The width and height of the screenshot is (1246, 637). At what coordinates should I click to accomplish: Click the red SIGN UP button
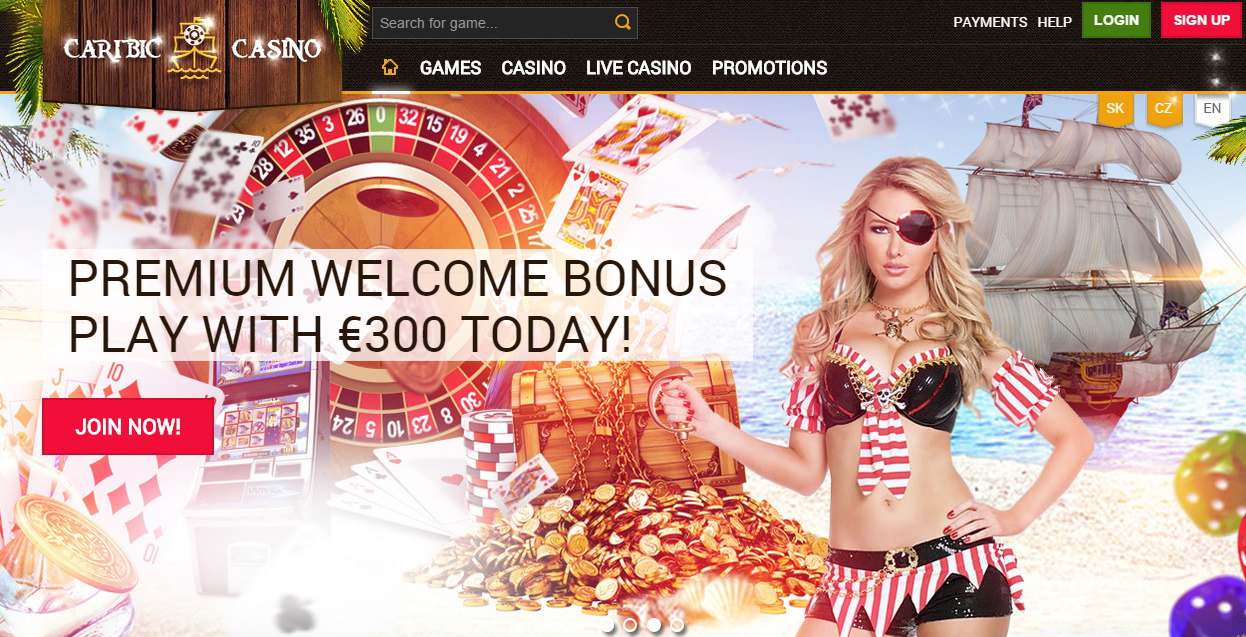1201,20
